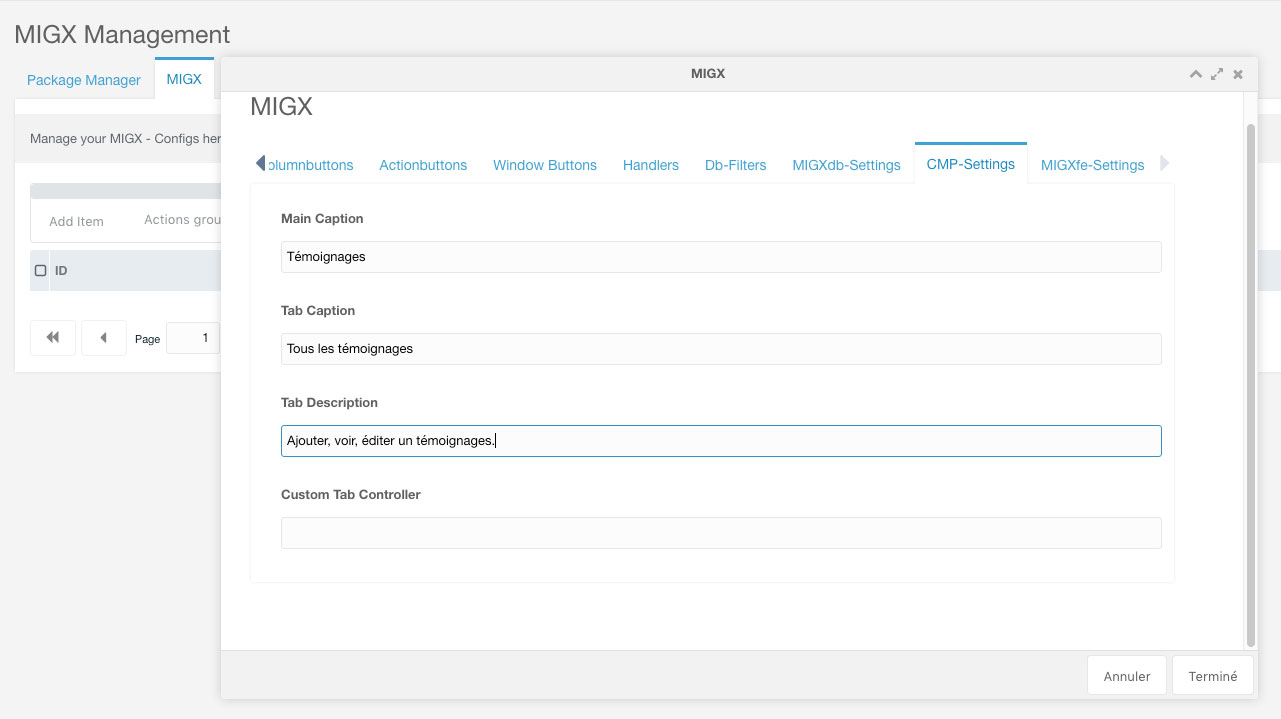The image size is (1281, 719).
Task: Go to first page of grid
Action: tap(53, 338)
